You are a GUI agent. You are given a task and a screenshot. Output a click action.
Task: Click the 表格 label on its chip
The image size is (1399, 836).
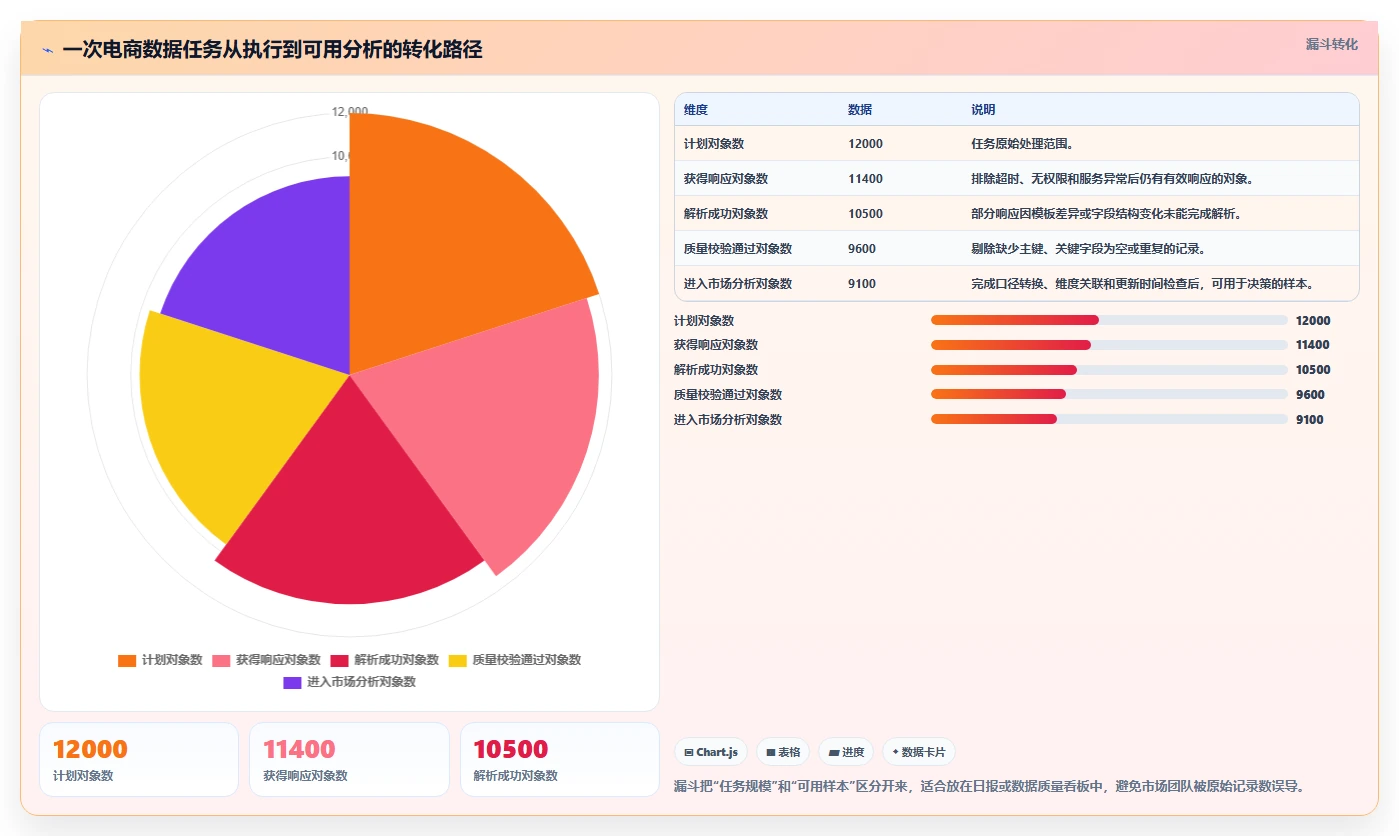(789, 752)
